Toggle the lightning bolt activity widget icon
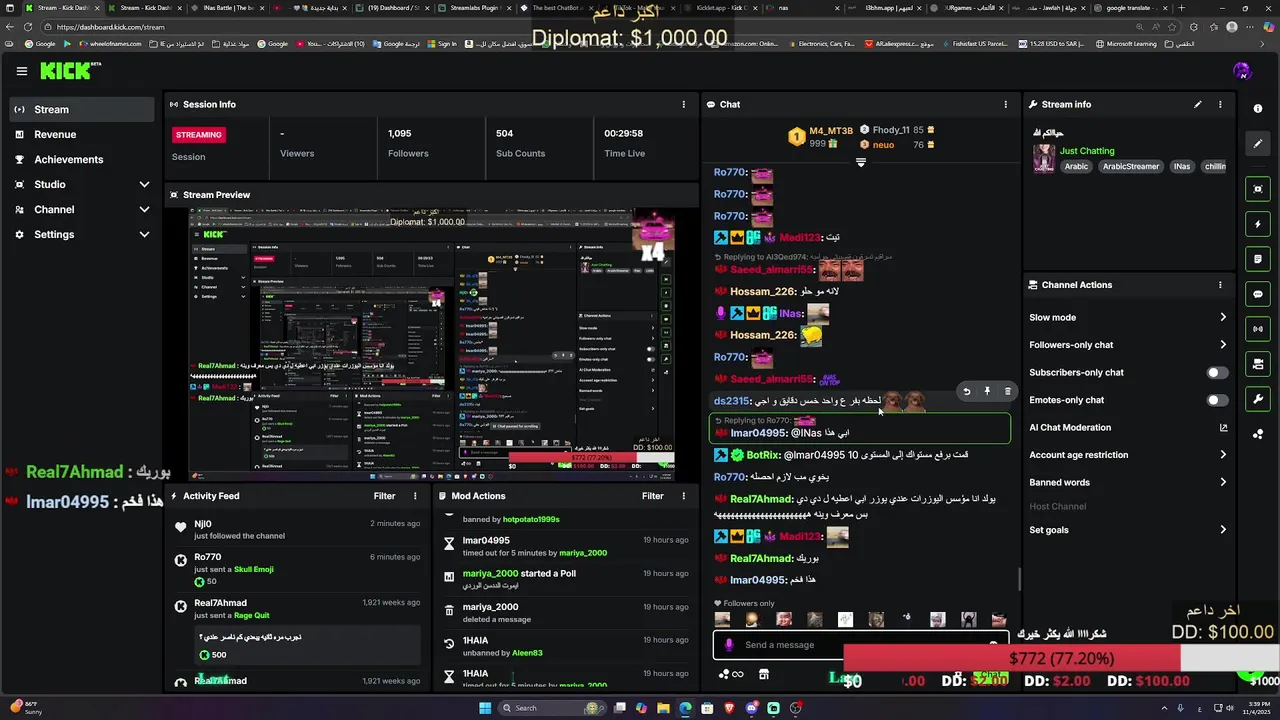The height and width of the screenshot is (720, 1280). [1258, 224]
